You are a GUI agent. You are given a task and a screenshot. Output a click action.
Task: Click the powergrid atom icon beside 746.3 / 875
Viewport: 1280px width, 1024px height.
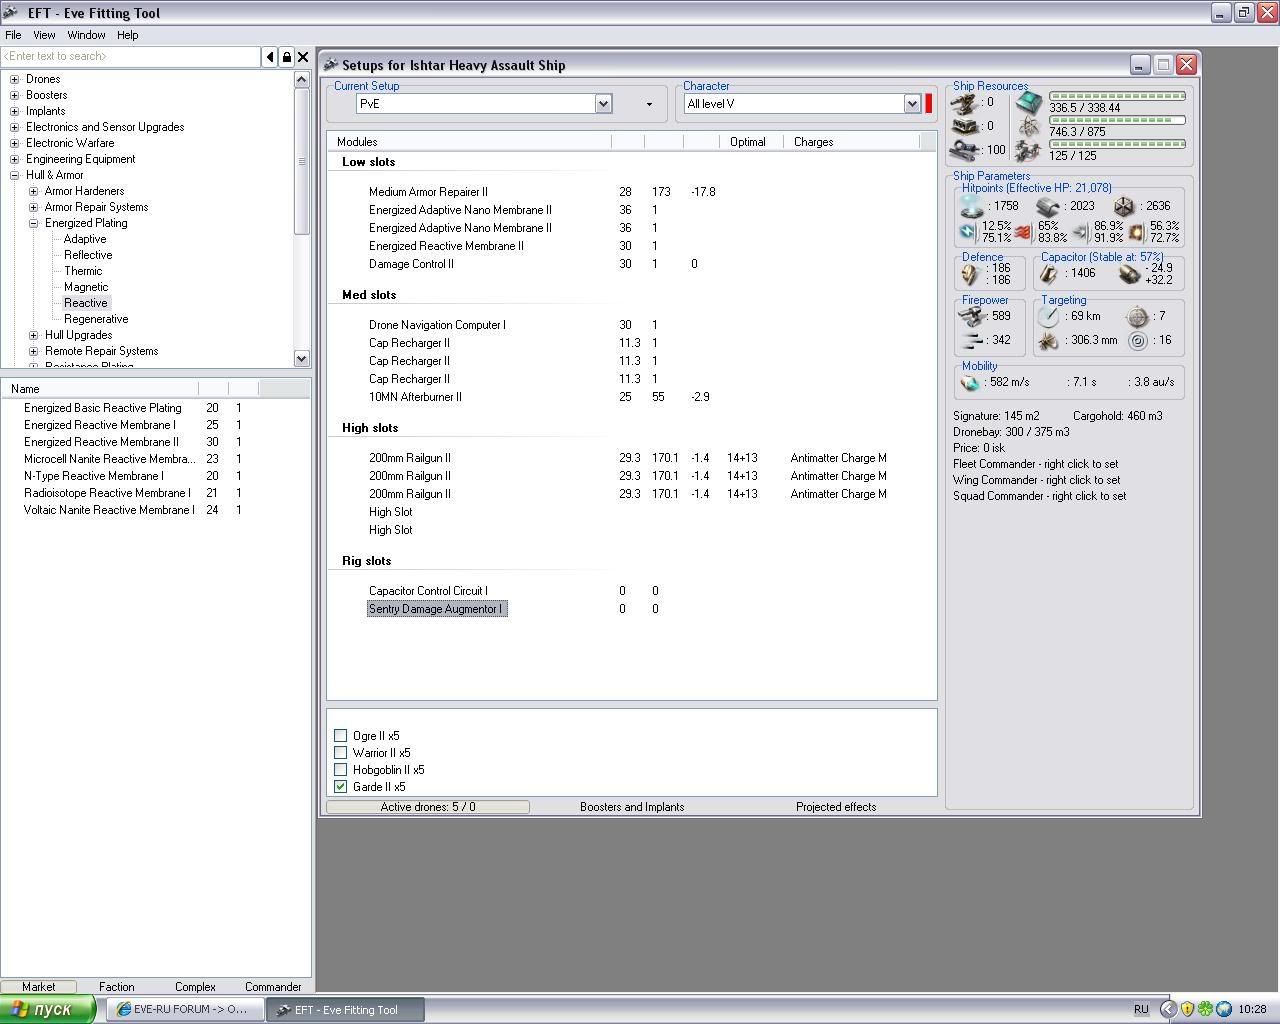coord(1029,126)
